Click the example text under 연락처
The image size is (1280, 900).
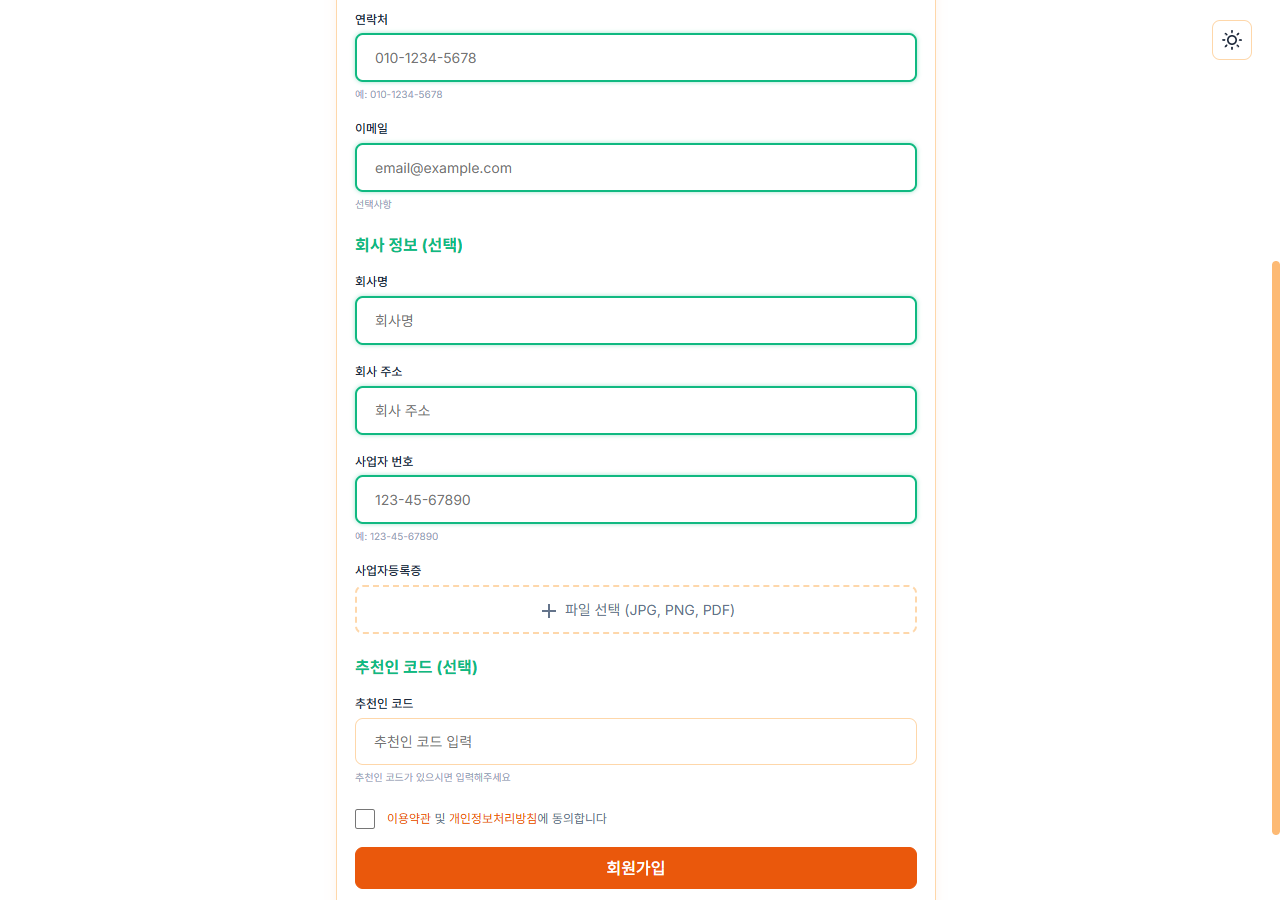click(399, 94)
